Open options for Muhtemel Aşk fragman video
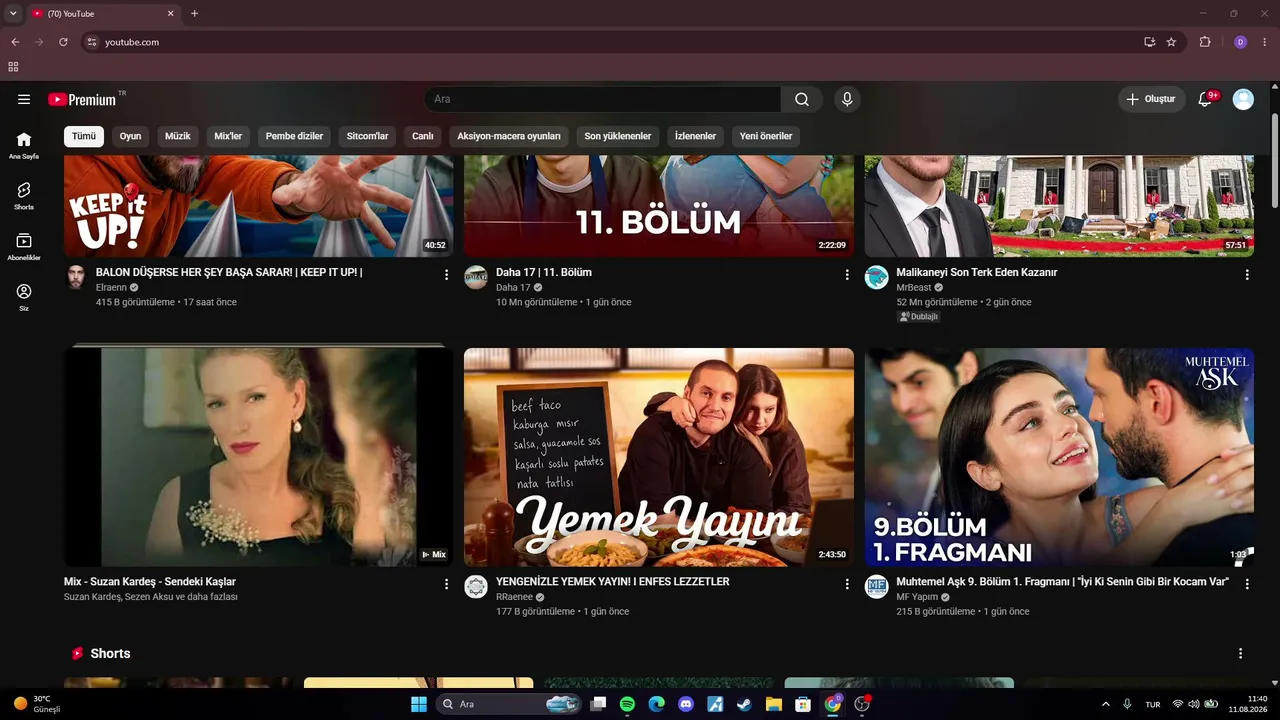The image size is (1280, 720). pyautogui.click(x=1246, y=584)
